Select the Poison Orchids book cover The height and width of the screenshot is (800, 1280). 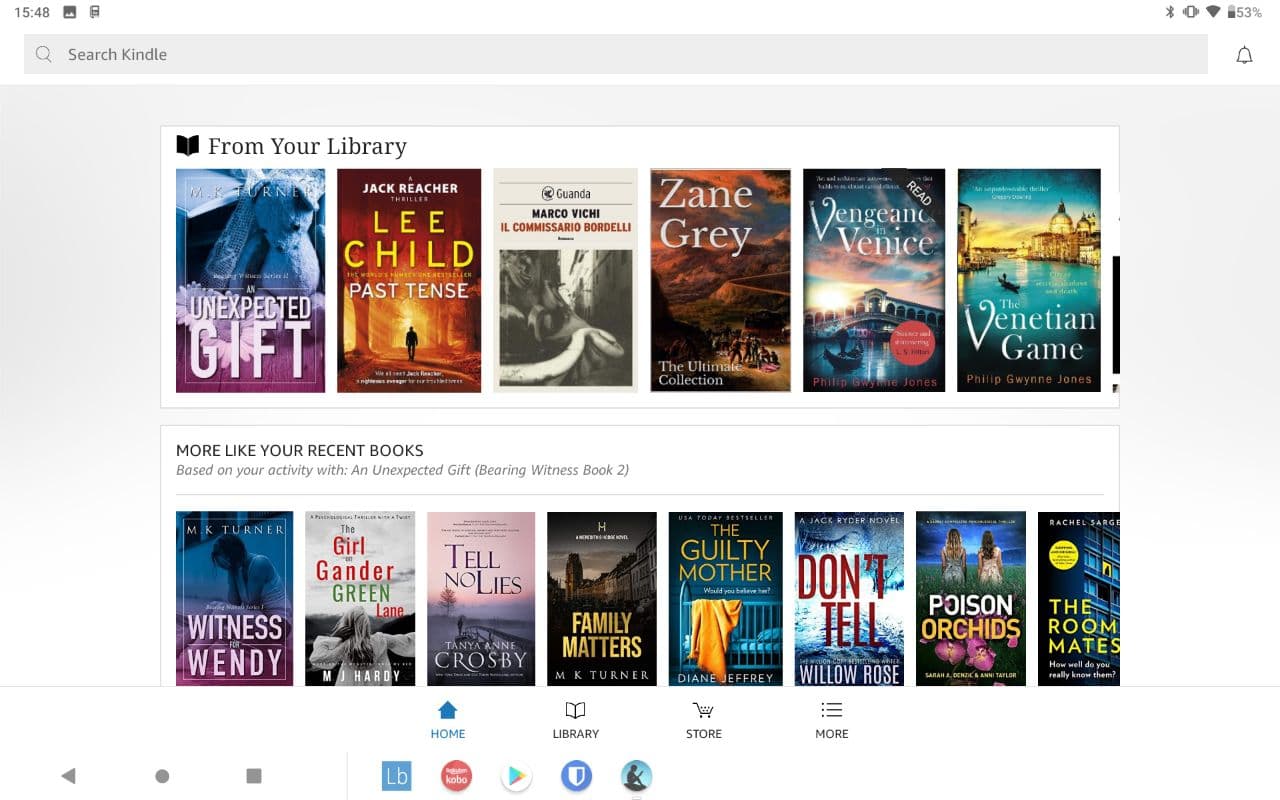tap(971, 598)
